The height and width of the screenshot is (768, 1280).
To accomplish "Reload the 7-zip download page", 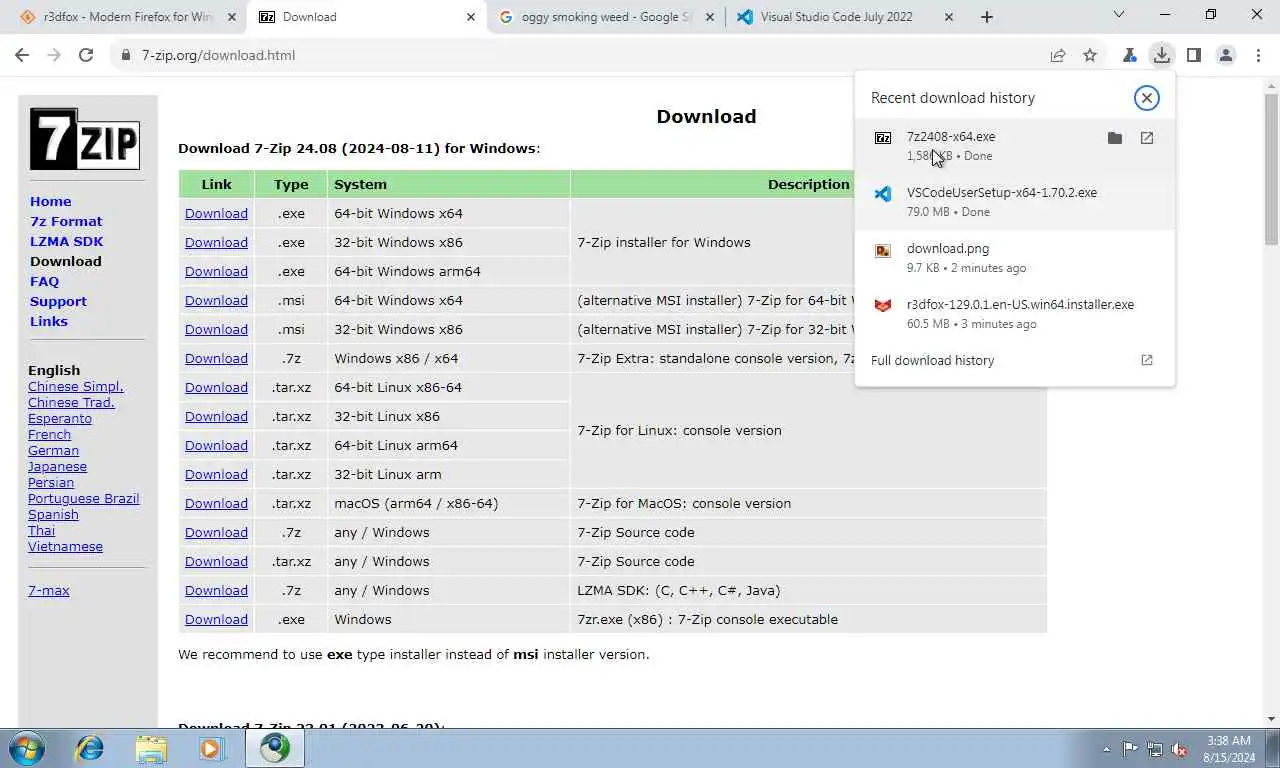I will point(86,55).
